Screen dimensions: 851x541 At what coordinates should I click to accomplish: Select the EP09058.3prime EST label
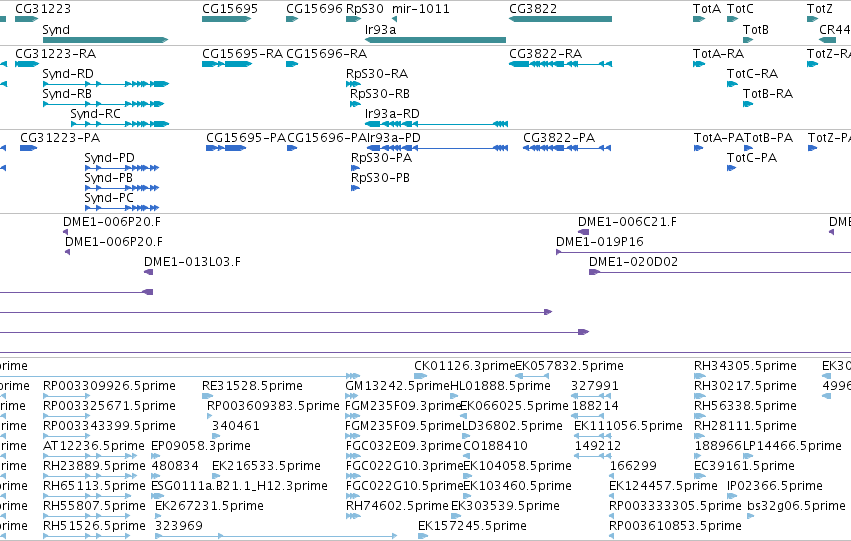pyautogui.click(x=201, y=446)
